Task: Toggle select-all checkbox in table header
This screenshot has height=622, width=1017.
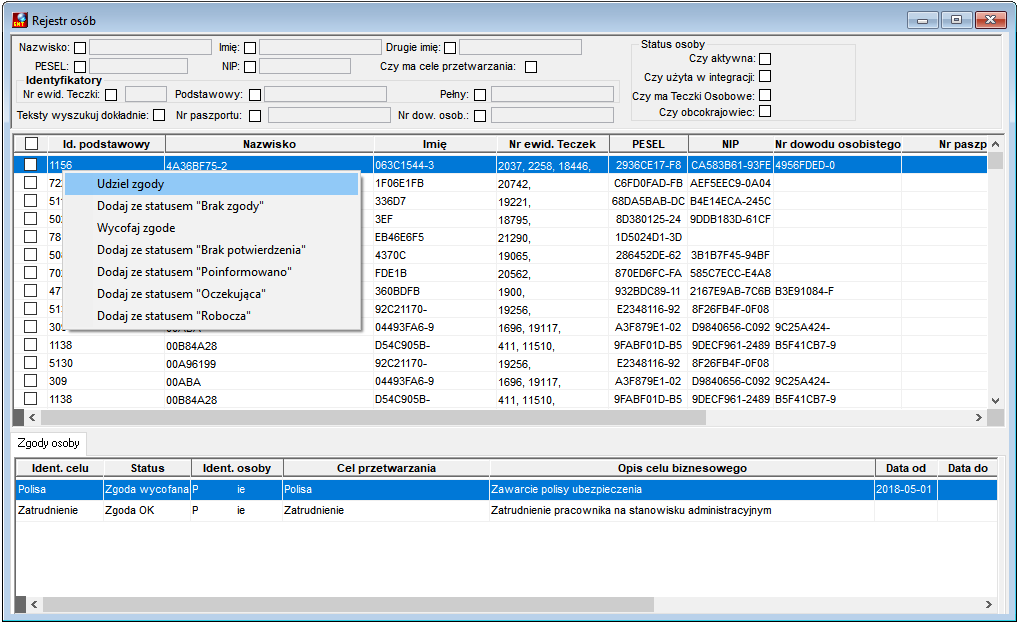Action: [x=31, y=143]
